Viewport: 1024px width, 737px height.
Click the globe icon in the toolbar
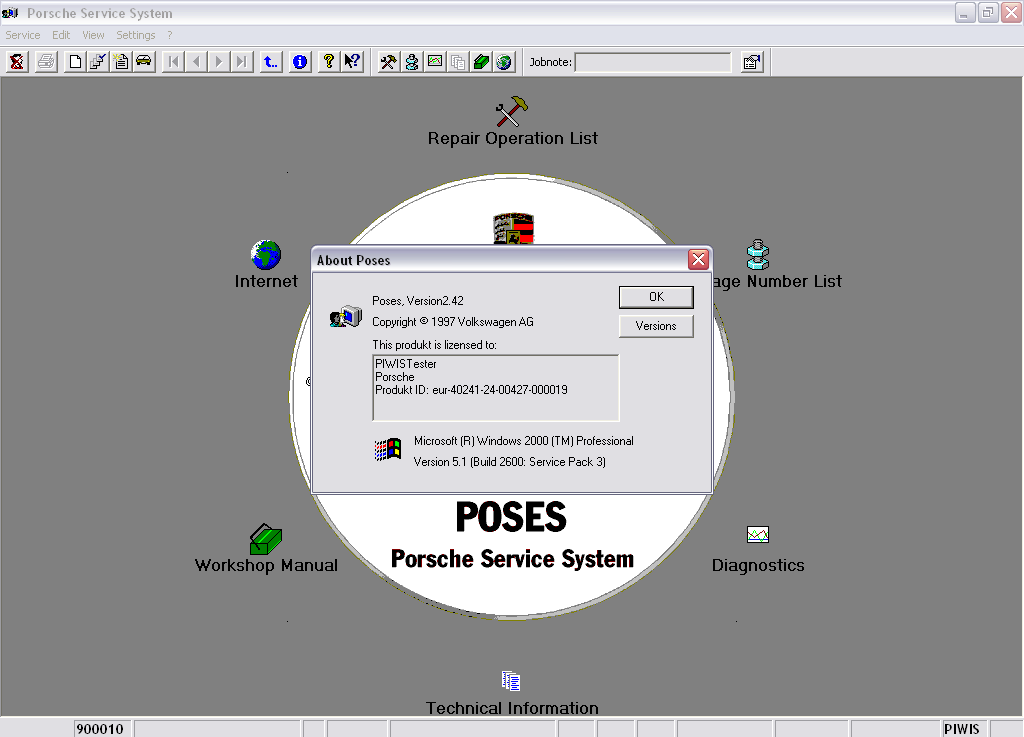coord(504,62)
